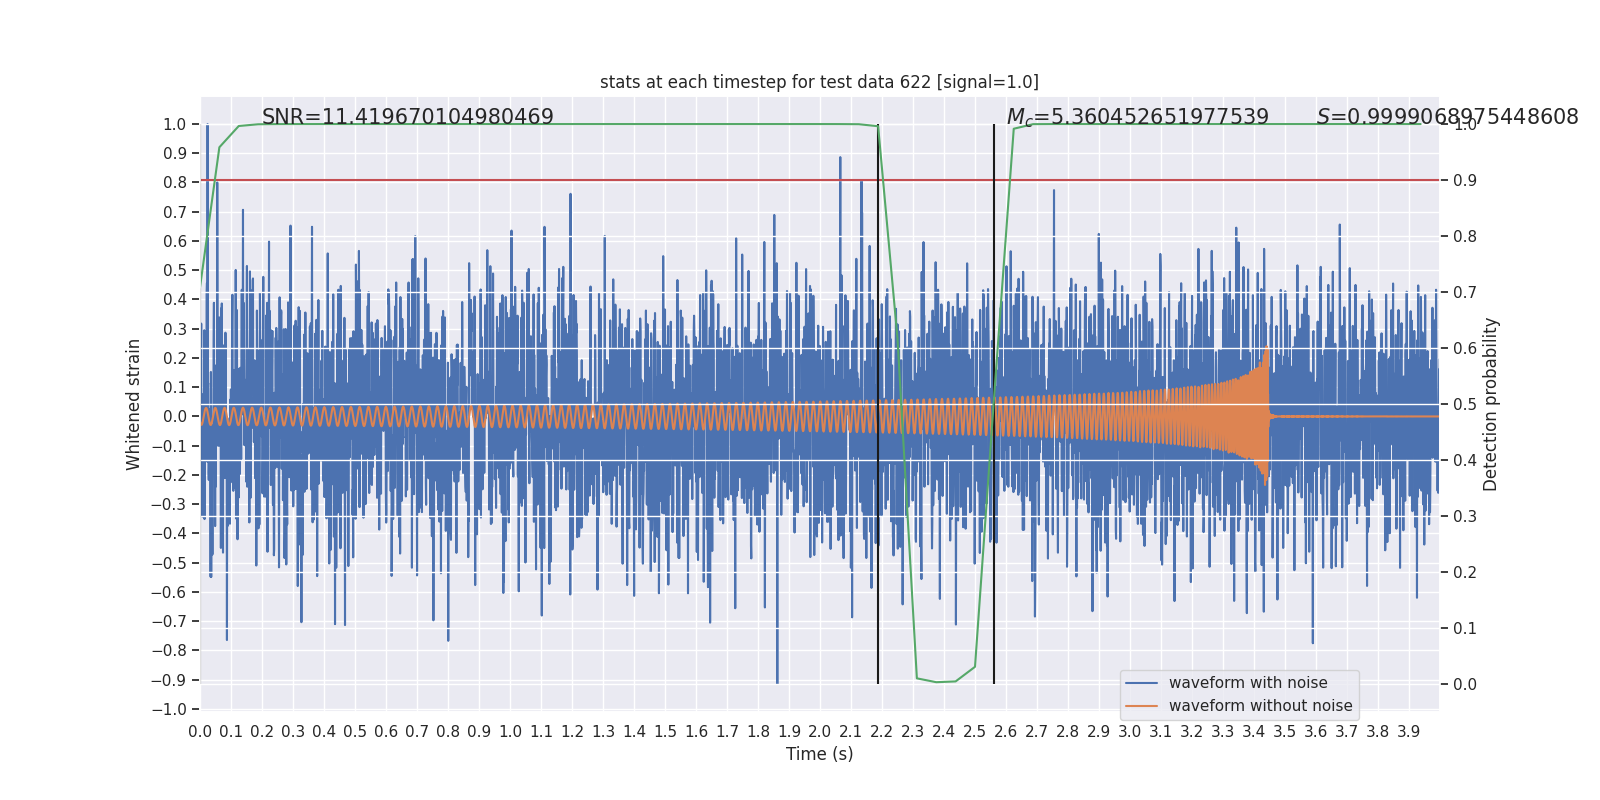Click the 0.9 tick on detection probability axis
The image size is (1600, 800).
click(x=1465, y=181)
